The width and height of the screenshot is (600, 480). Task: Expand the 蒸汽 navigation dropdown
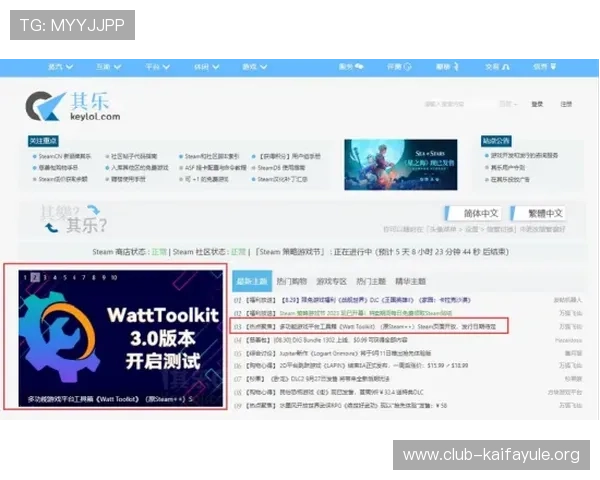click(x=60, y=67)
